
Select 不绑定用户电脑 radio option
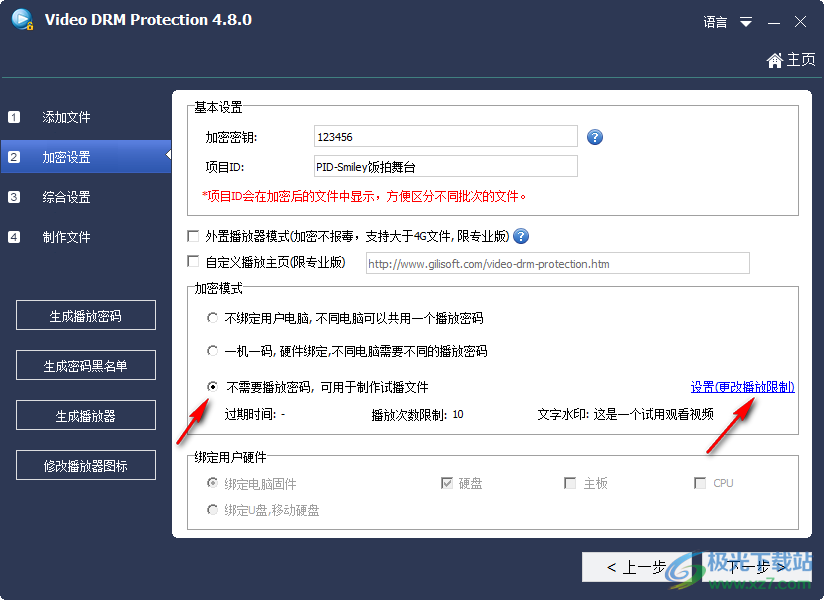pos(212,318)
